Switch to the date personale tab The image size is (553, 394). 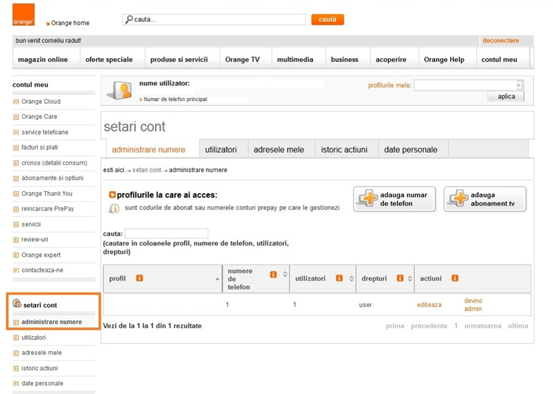[411, 150]
